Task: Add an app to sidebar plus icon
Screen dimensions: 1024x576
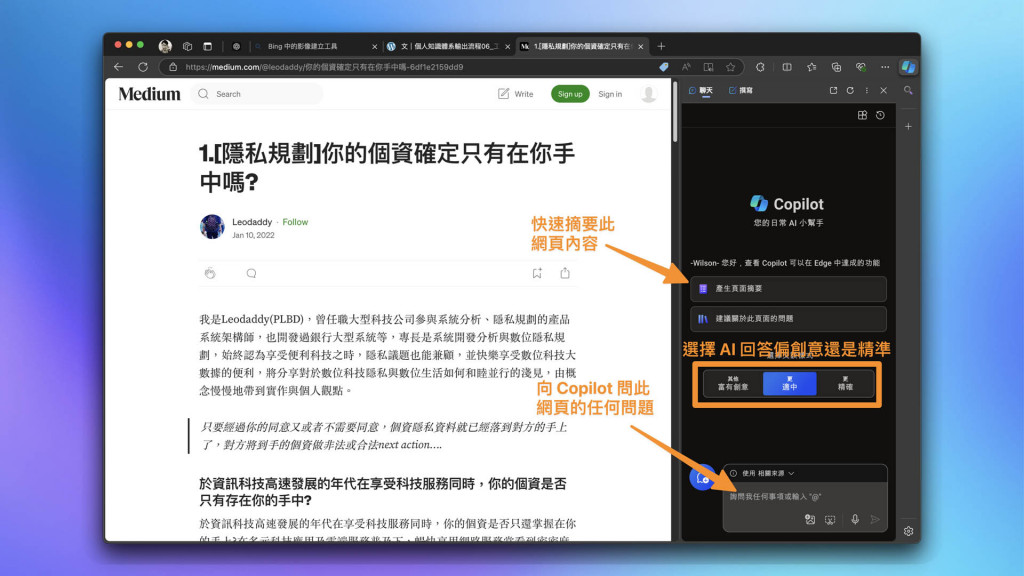Action: (908, 126)
